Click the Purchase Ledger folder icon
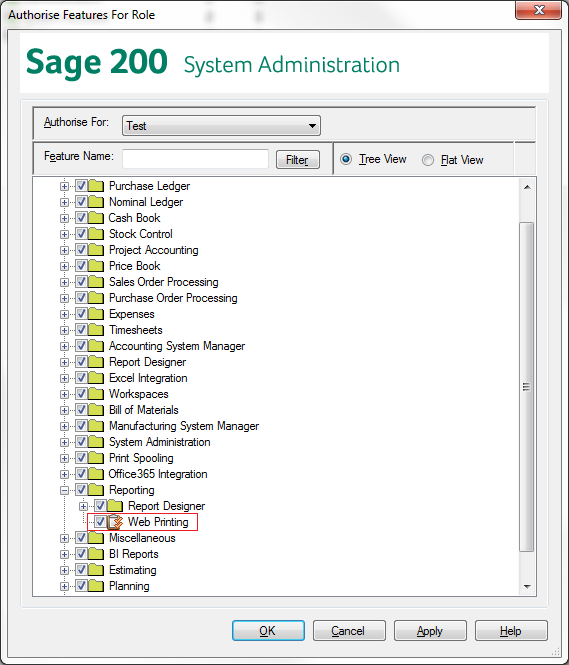Viewport: 569px width, 665px height. 96,186
